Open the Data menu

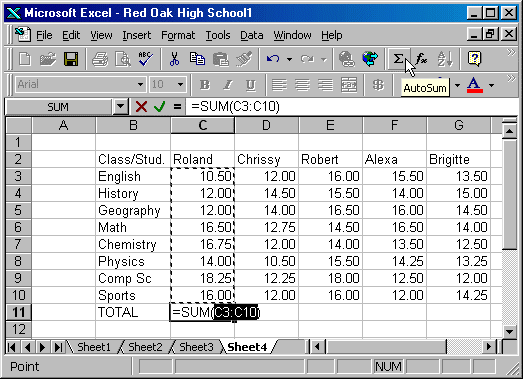[252, 35]
